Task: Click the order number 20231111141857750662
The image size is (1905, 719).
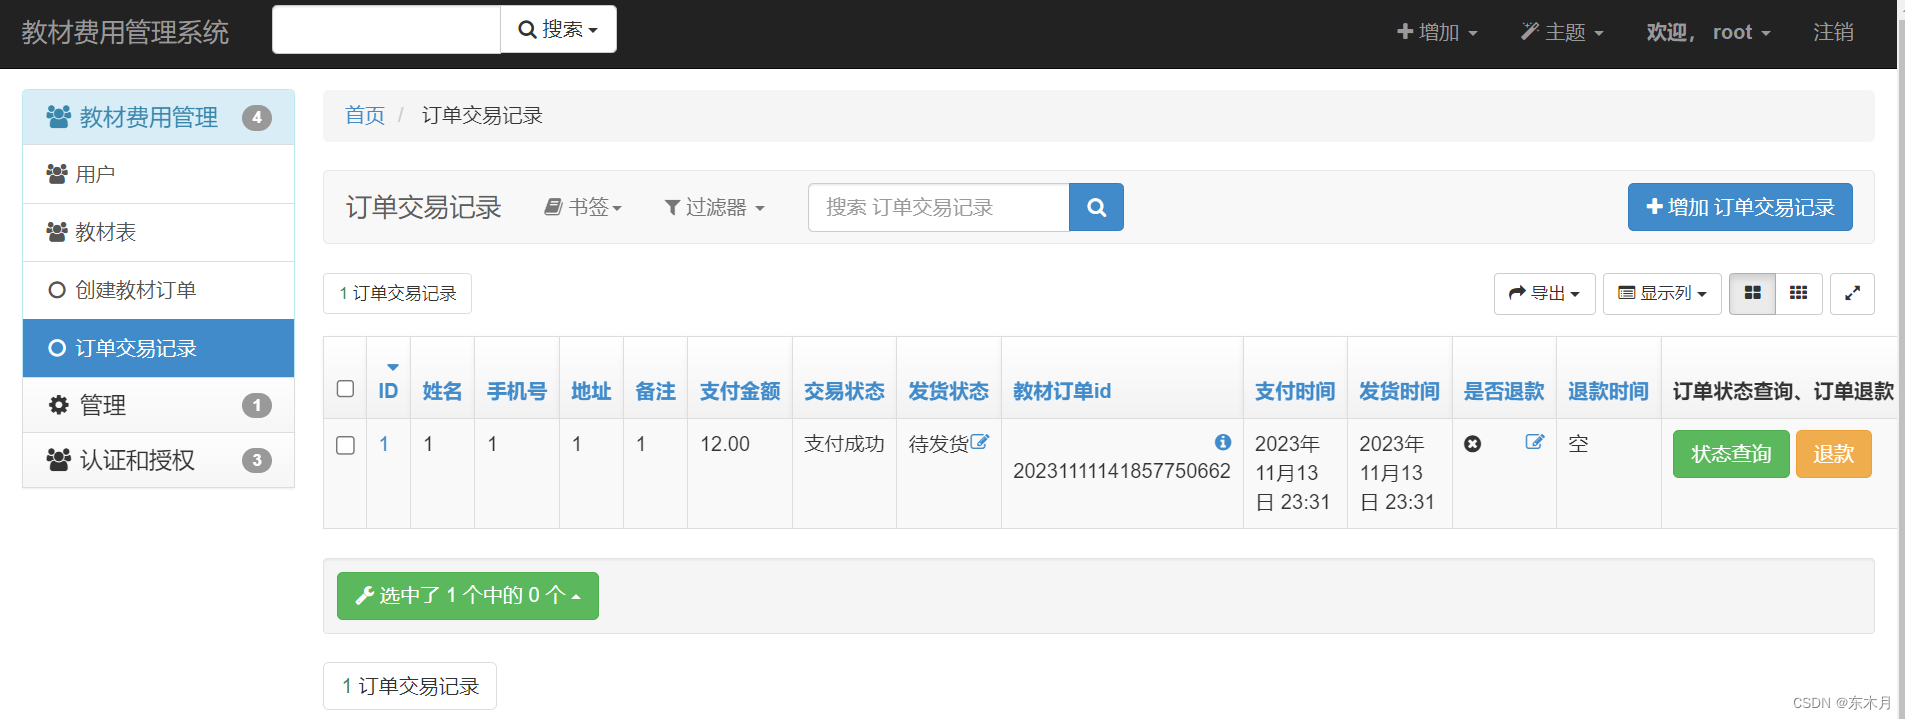Action: (x=1121, y=471)
